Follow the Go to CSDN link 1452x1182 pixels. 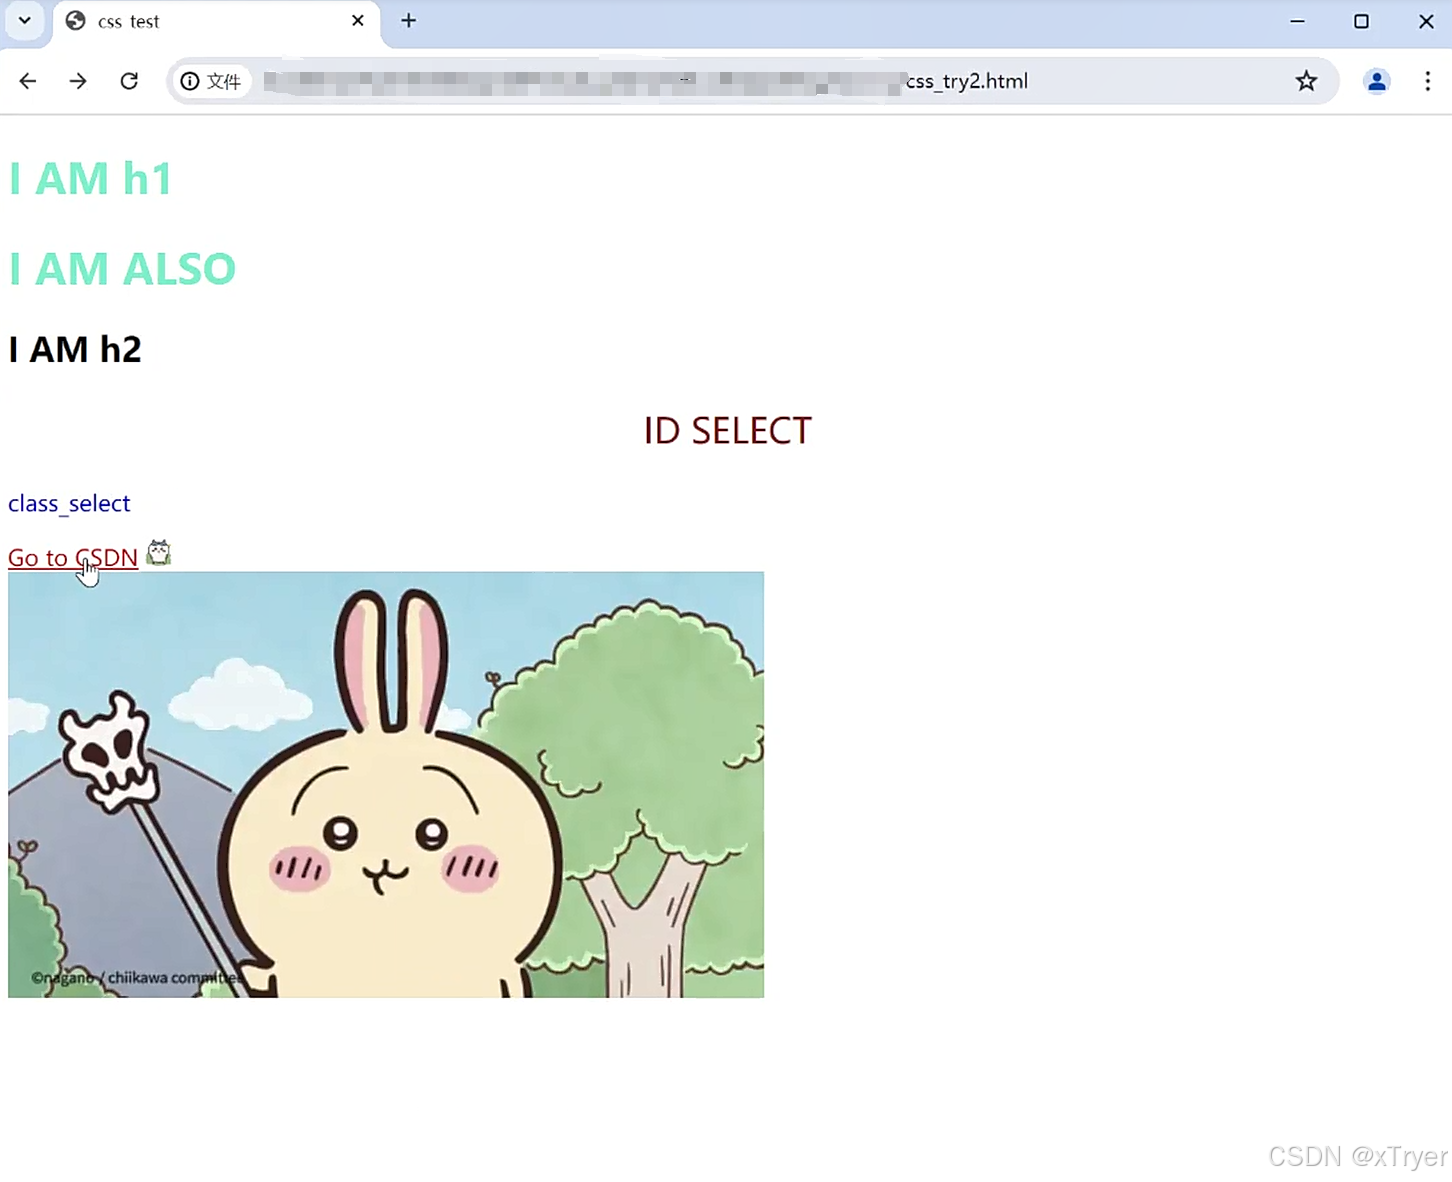[x=73, y=557]
